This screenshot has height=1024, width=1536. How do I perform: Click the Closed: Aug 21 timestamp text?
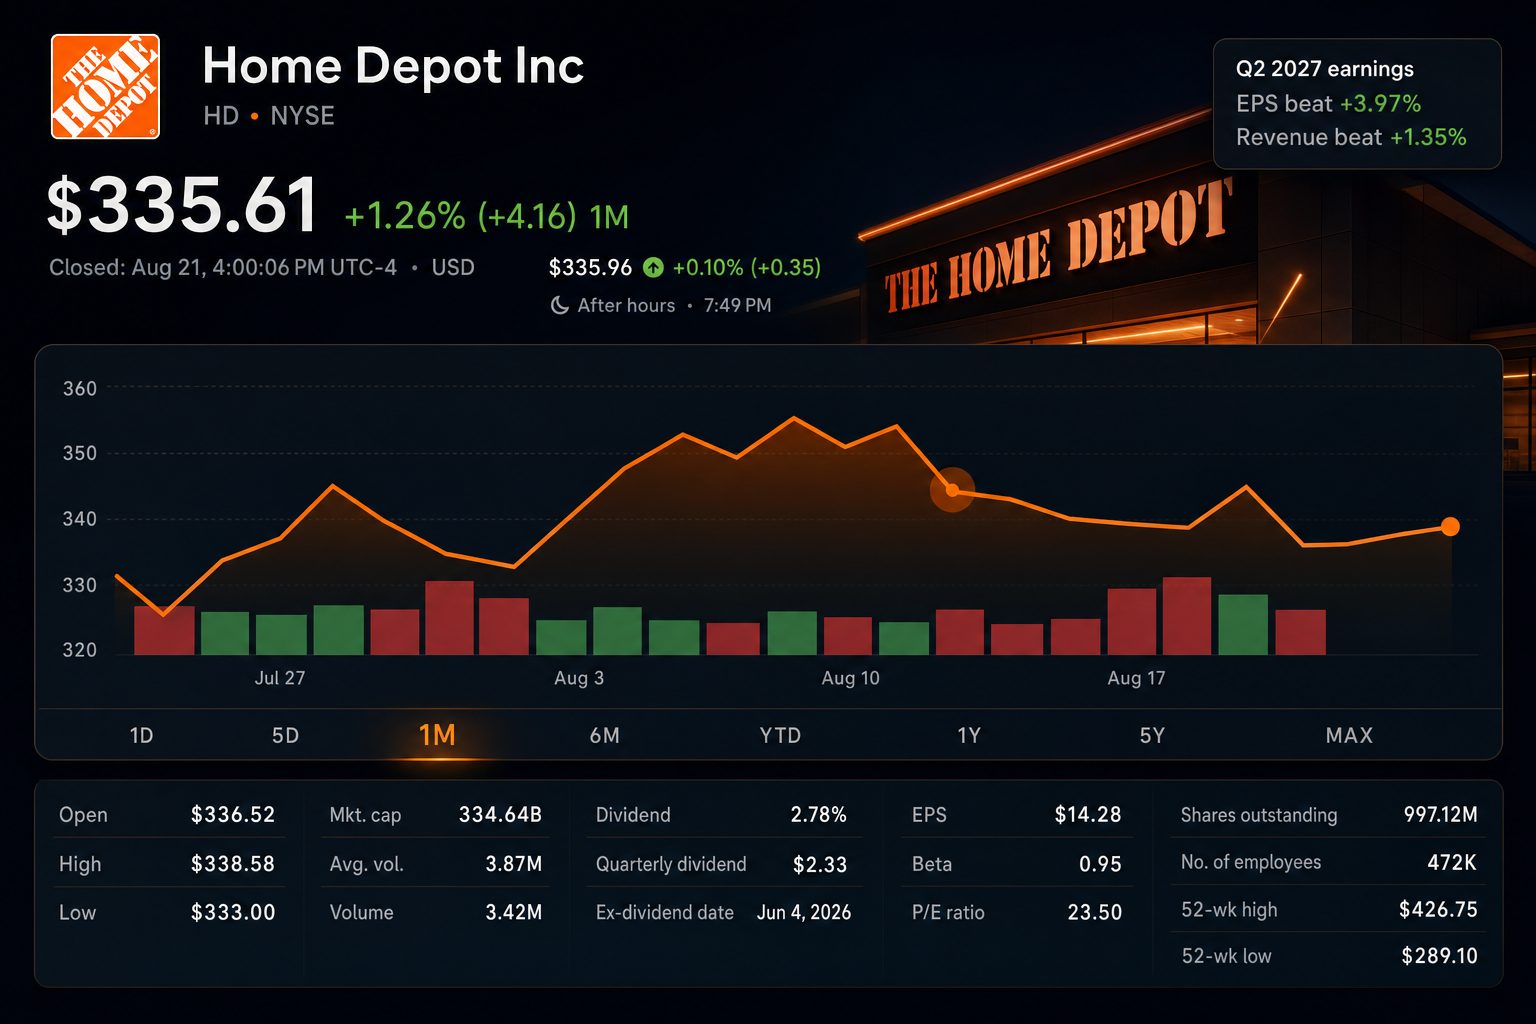point(223,268)
